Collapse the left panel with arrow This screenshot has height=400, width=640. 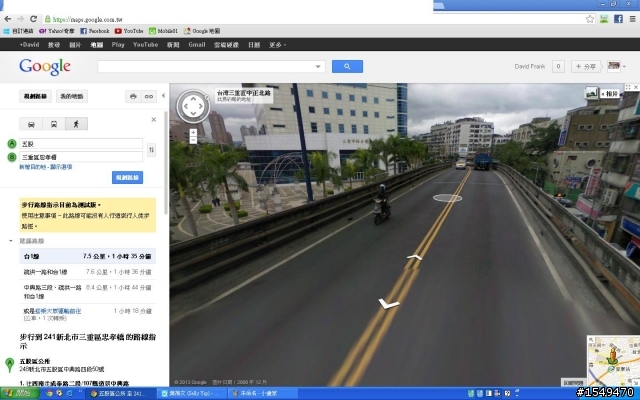pyautogui.click(x=163, y=96)
